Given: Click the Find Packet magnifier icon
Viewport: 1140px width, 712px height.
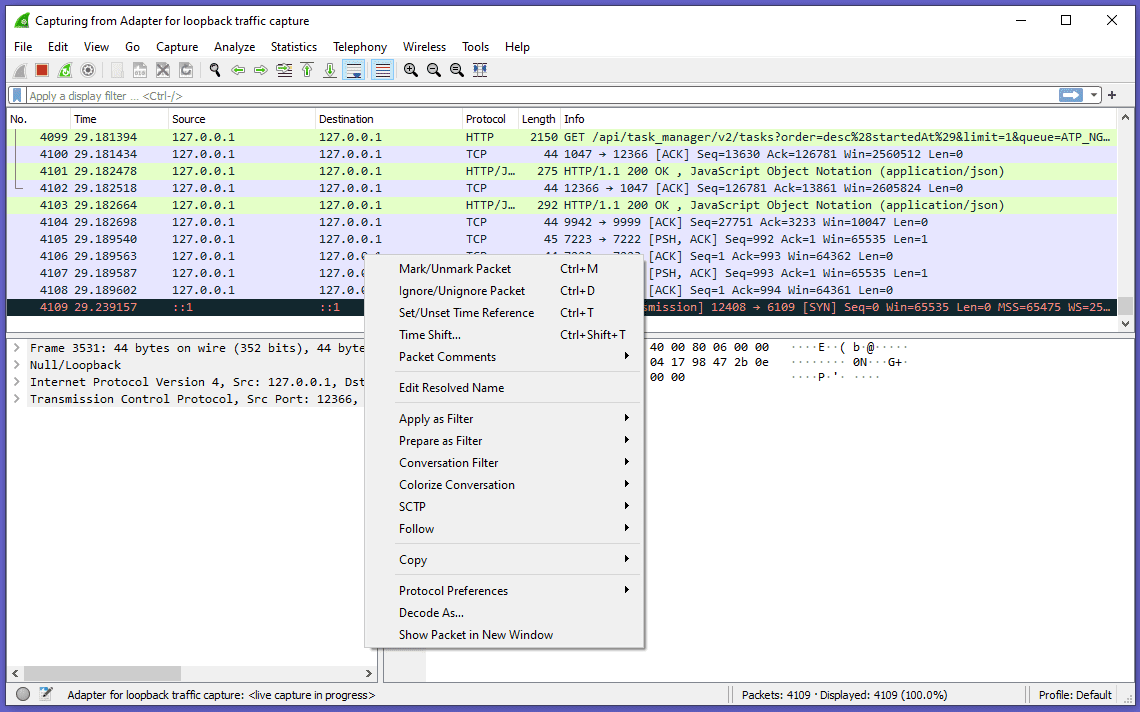Looking at the screenshot, I should pyautogui.click(x=214, y=70).
